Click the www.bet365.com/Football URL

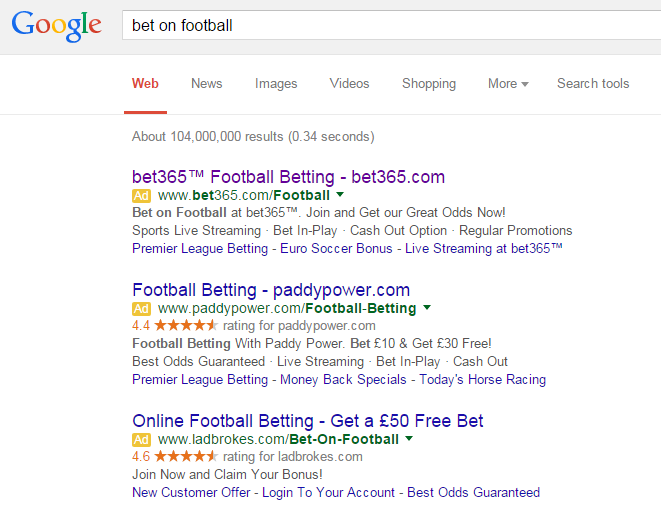(244, 196)
